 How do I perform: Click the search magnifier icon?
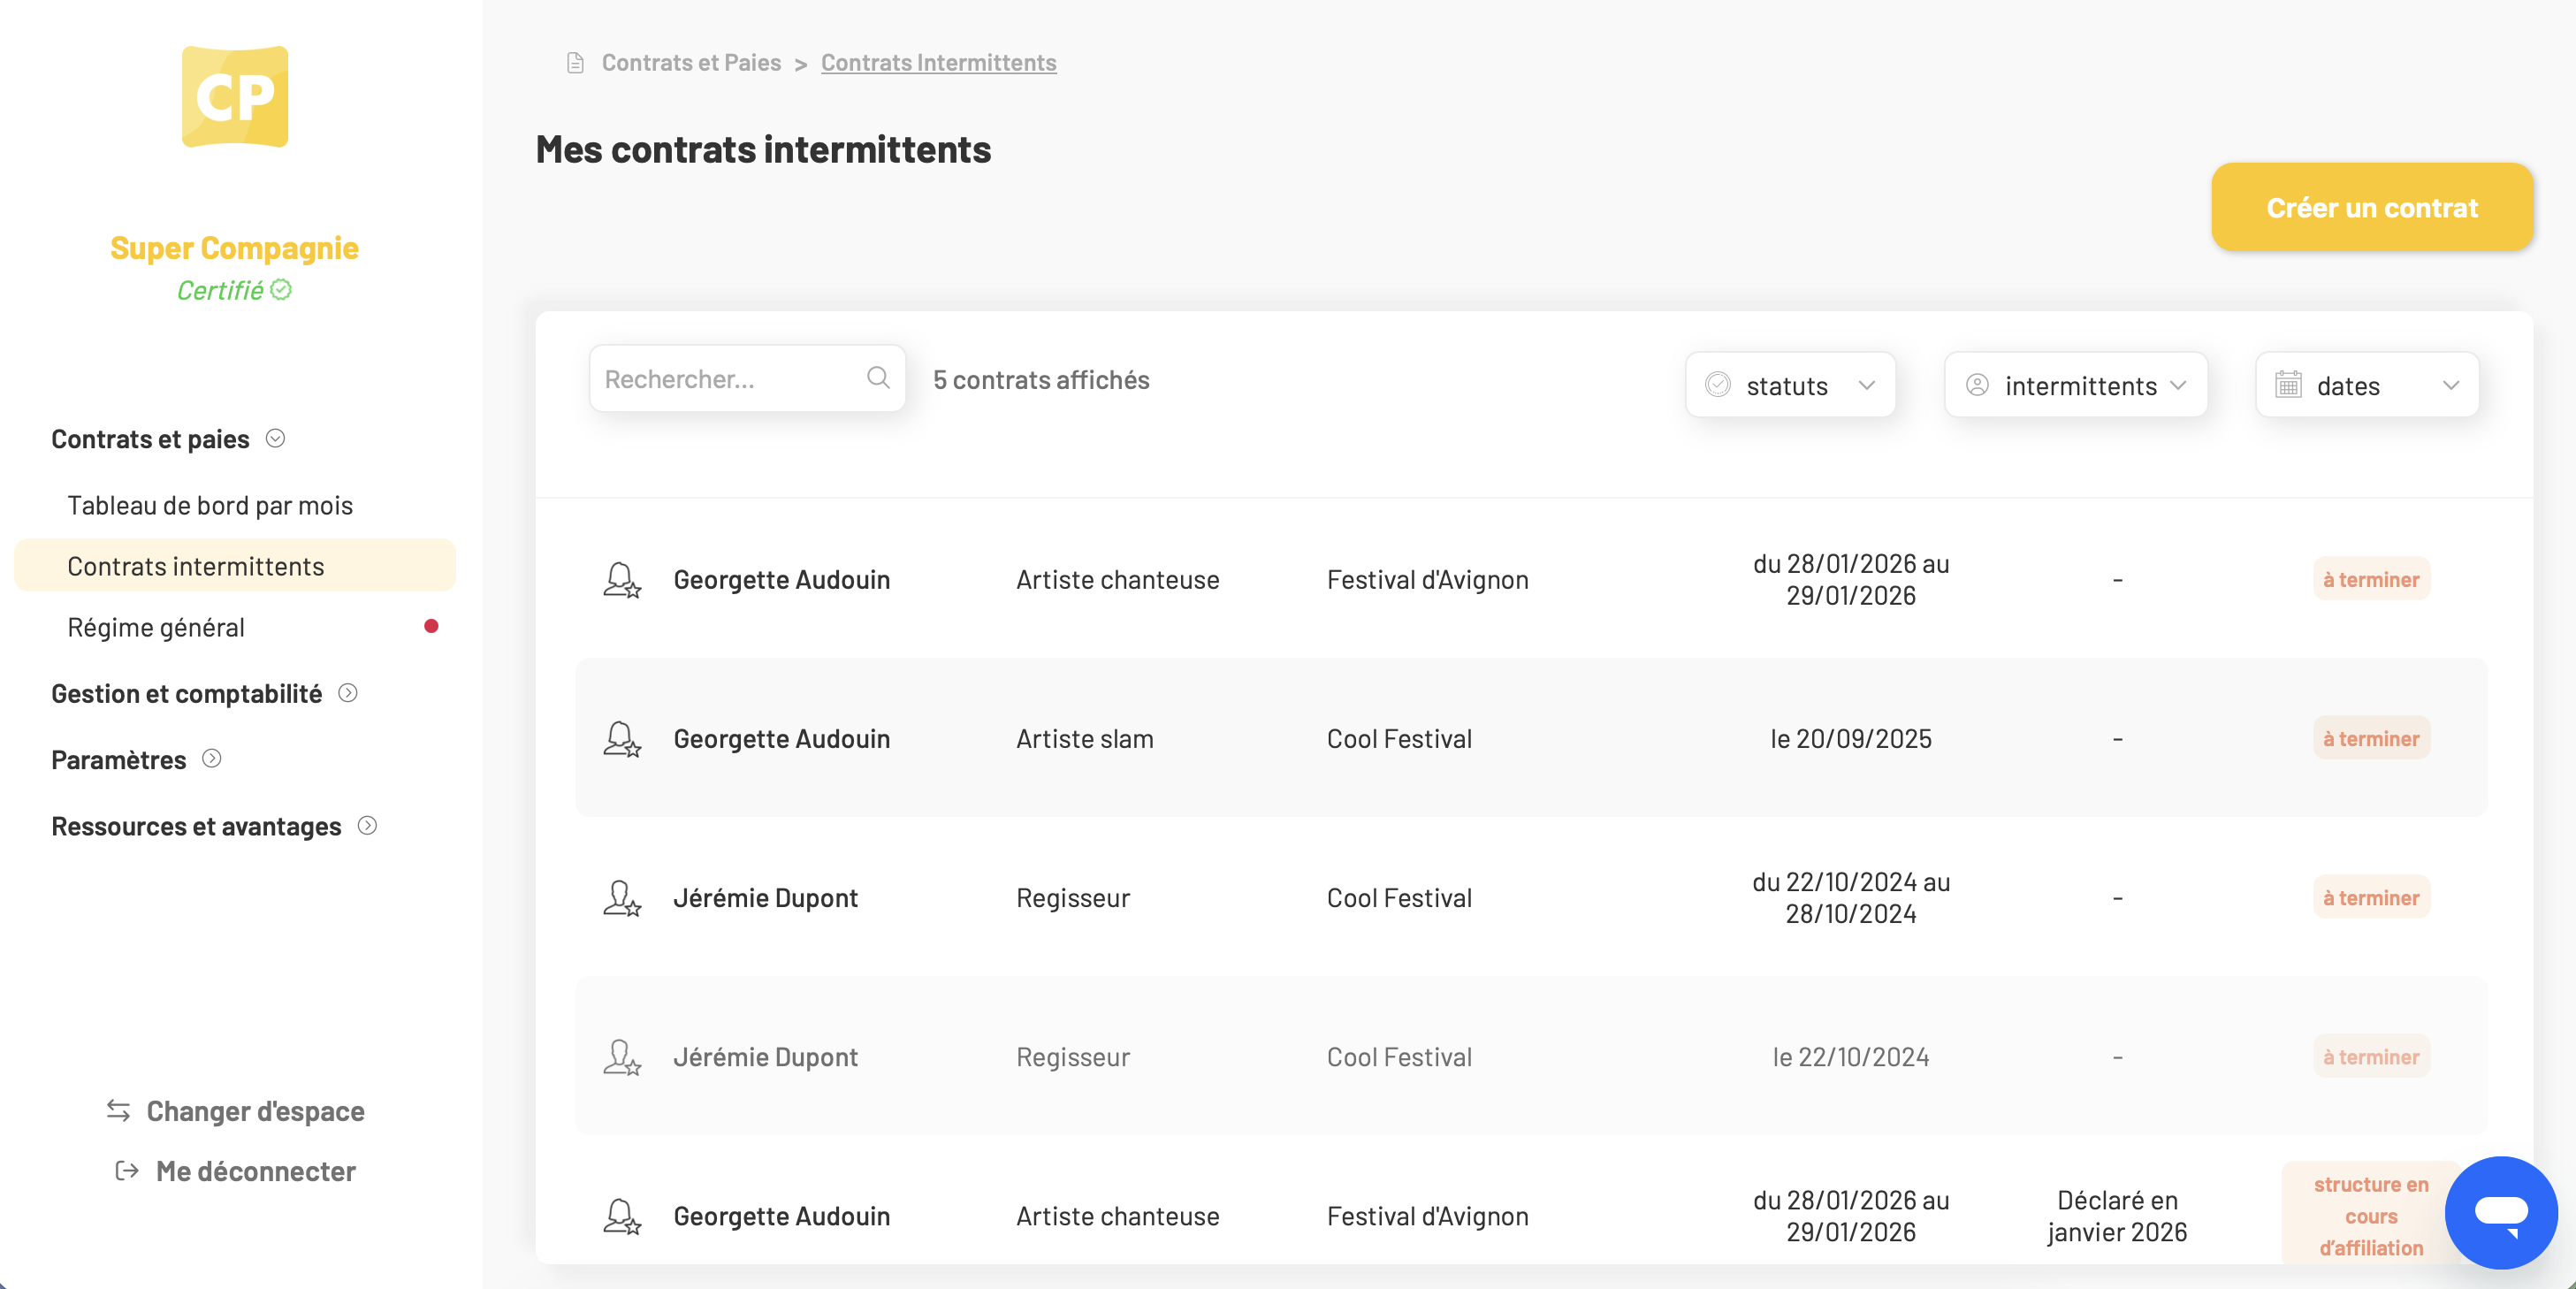878,378
